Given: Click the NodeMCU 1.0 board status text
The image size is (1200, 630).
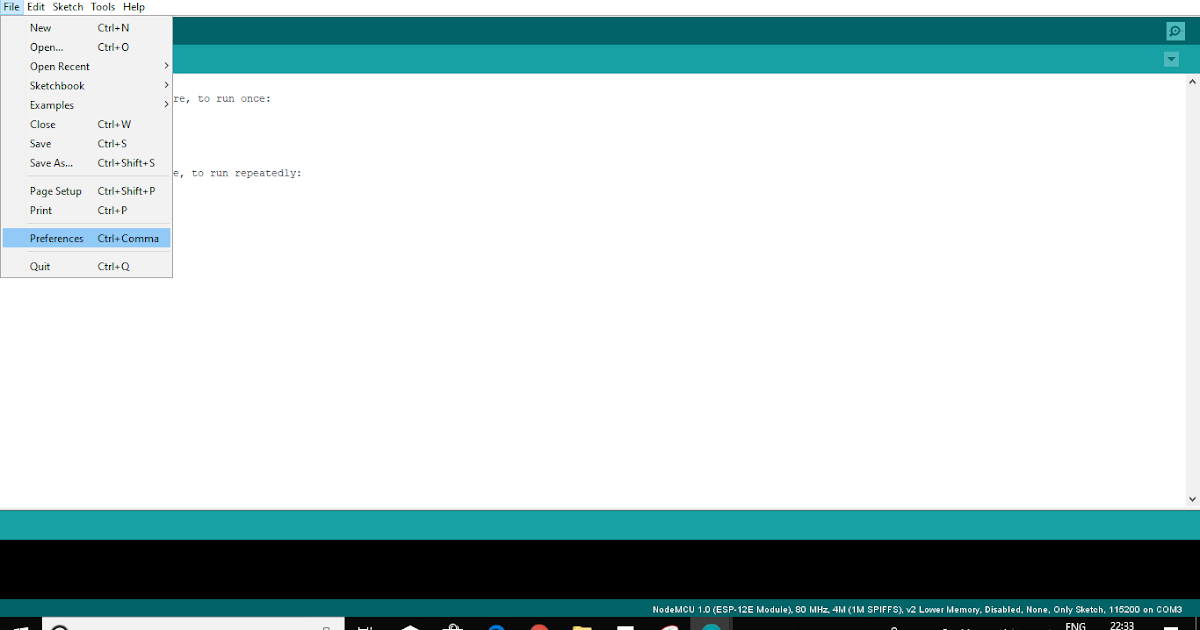Looking at the screenshot, I should (x=917, y=609).
